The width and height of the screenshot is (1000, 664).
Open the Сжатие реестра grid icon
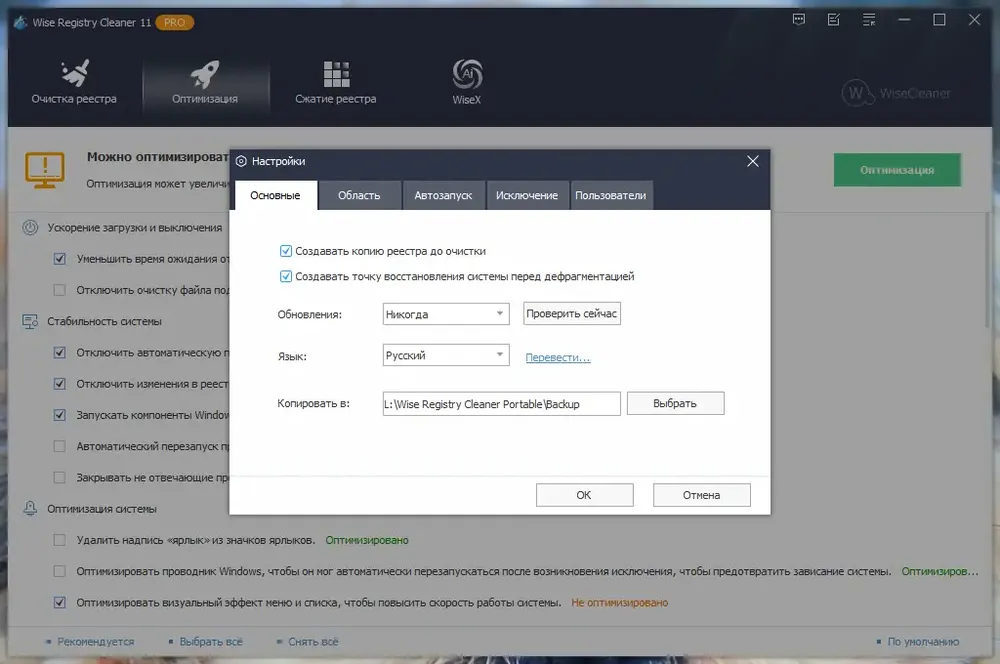(x=336, y=74)
